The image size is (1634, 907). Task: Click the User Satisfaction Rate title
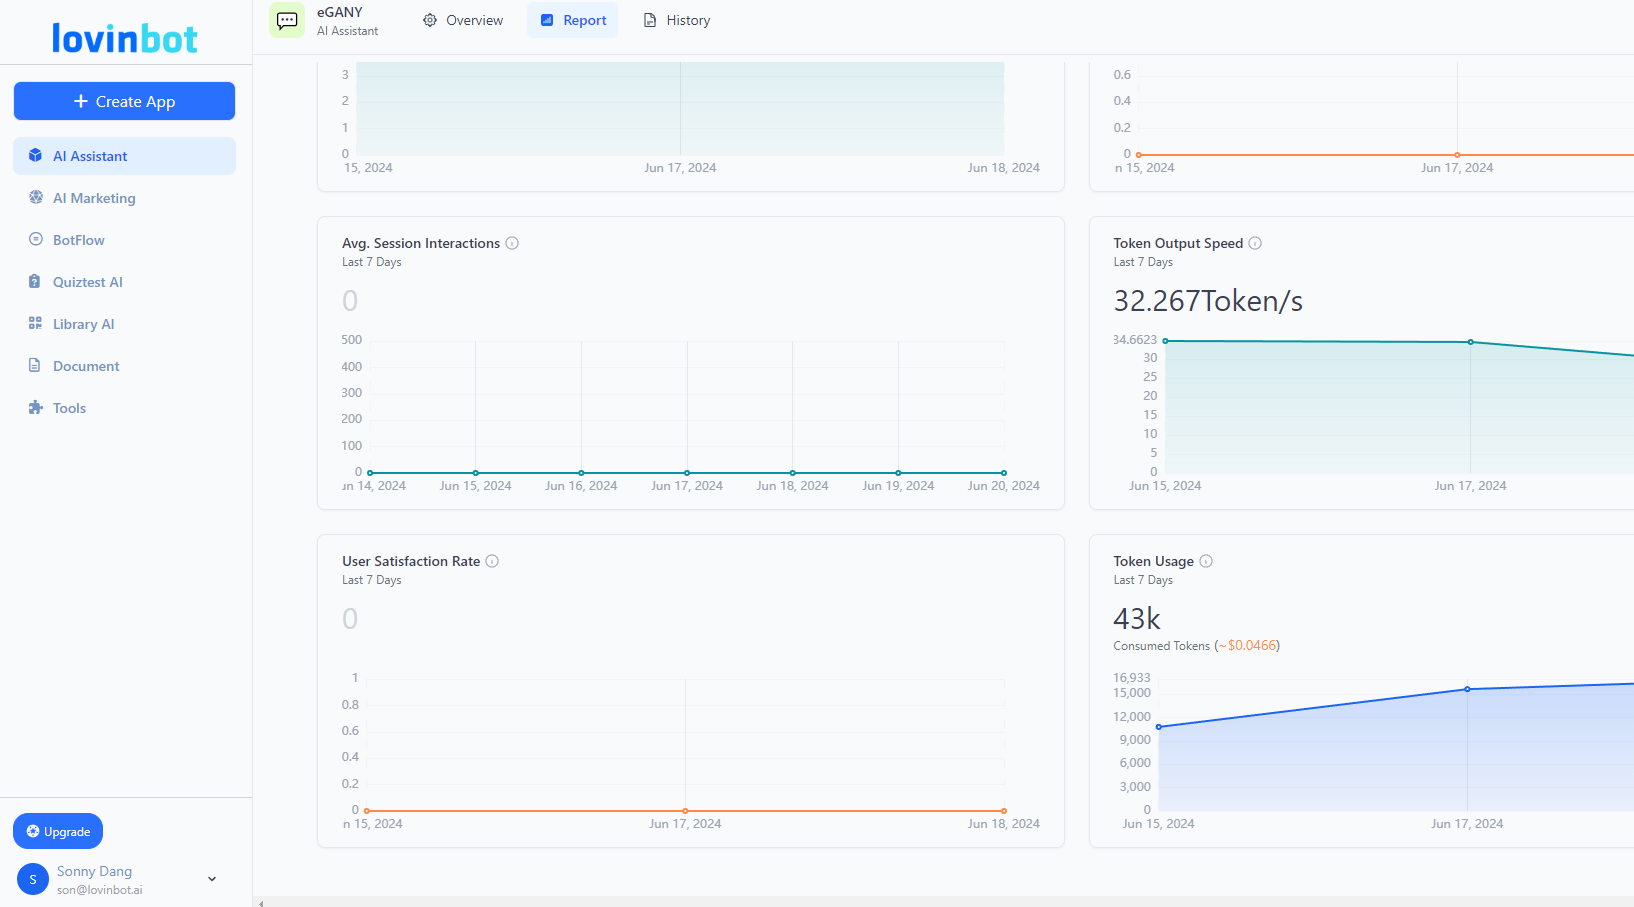pos(411,561)
